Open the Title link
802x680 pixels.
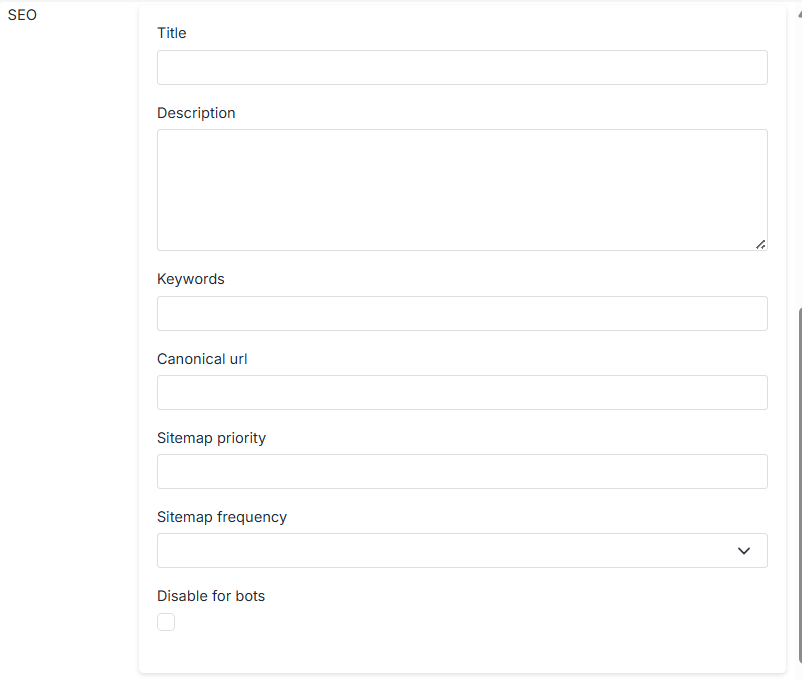pyautogui.click(x=171, y=33)
